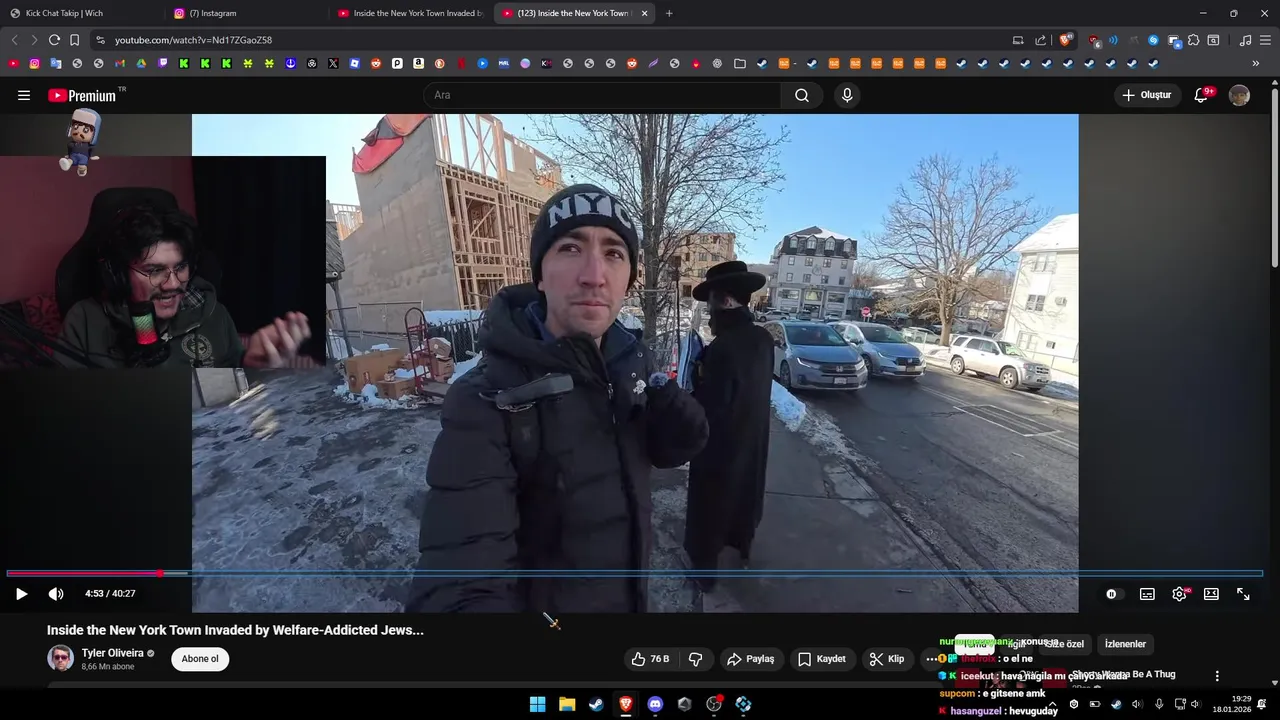The image size is (1280, 720).
Task: Toggle theater mode in the player
Action: (1211, 594)
